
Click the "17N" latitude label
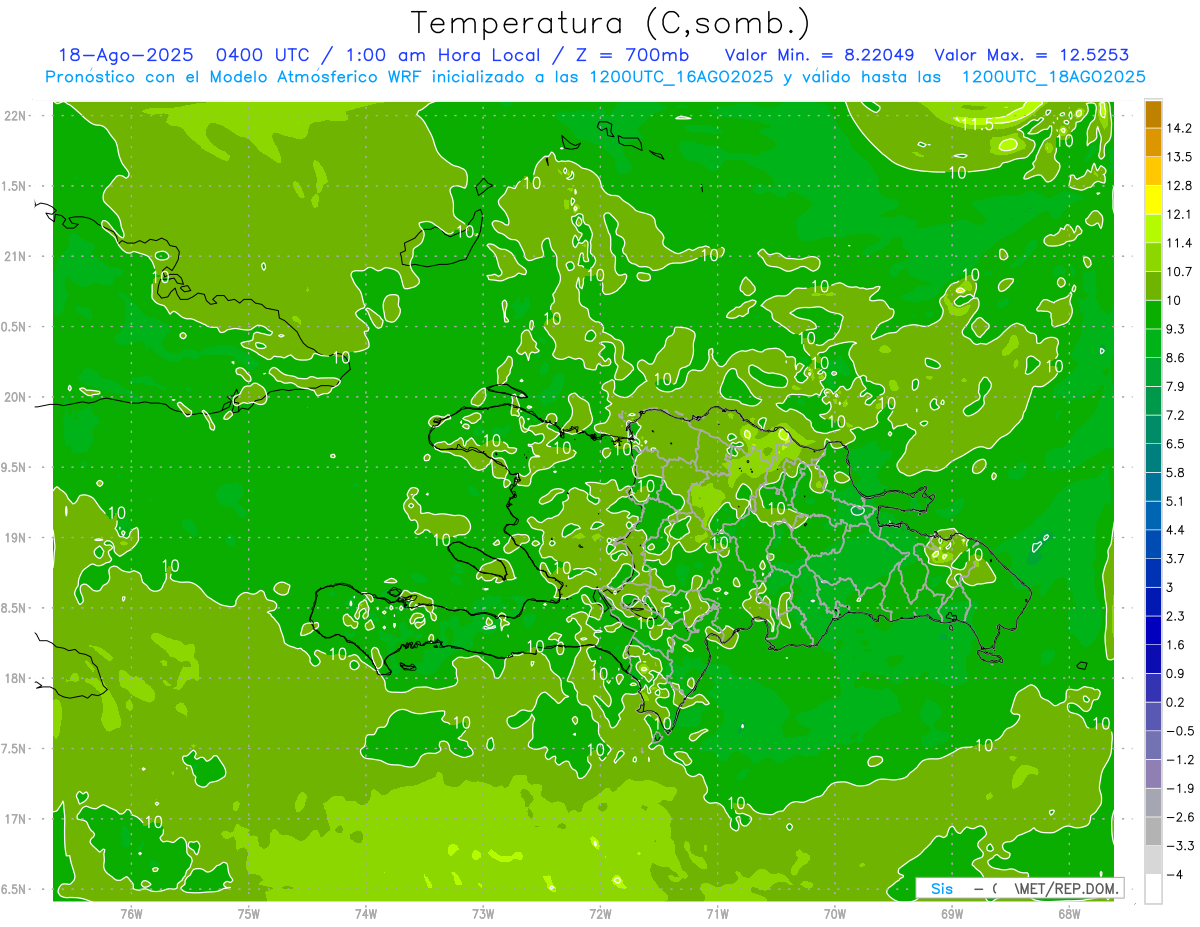pyautogui.click(x=17, y=819)
